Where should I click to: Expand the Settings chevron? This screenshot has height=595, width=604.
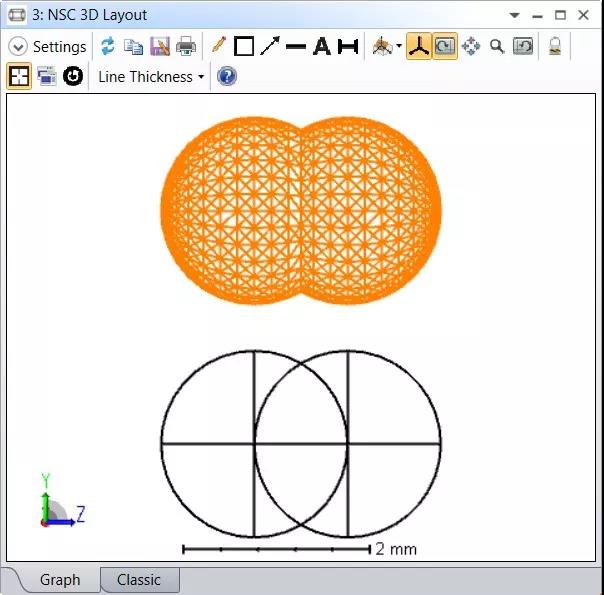tap(18, 47)
